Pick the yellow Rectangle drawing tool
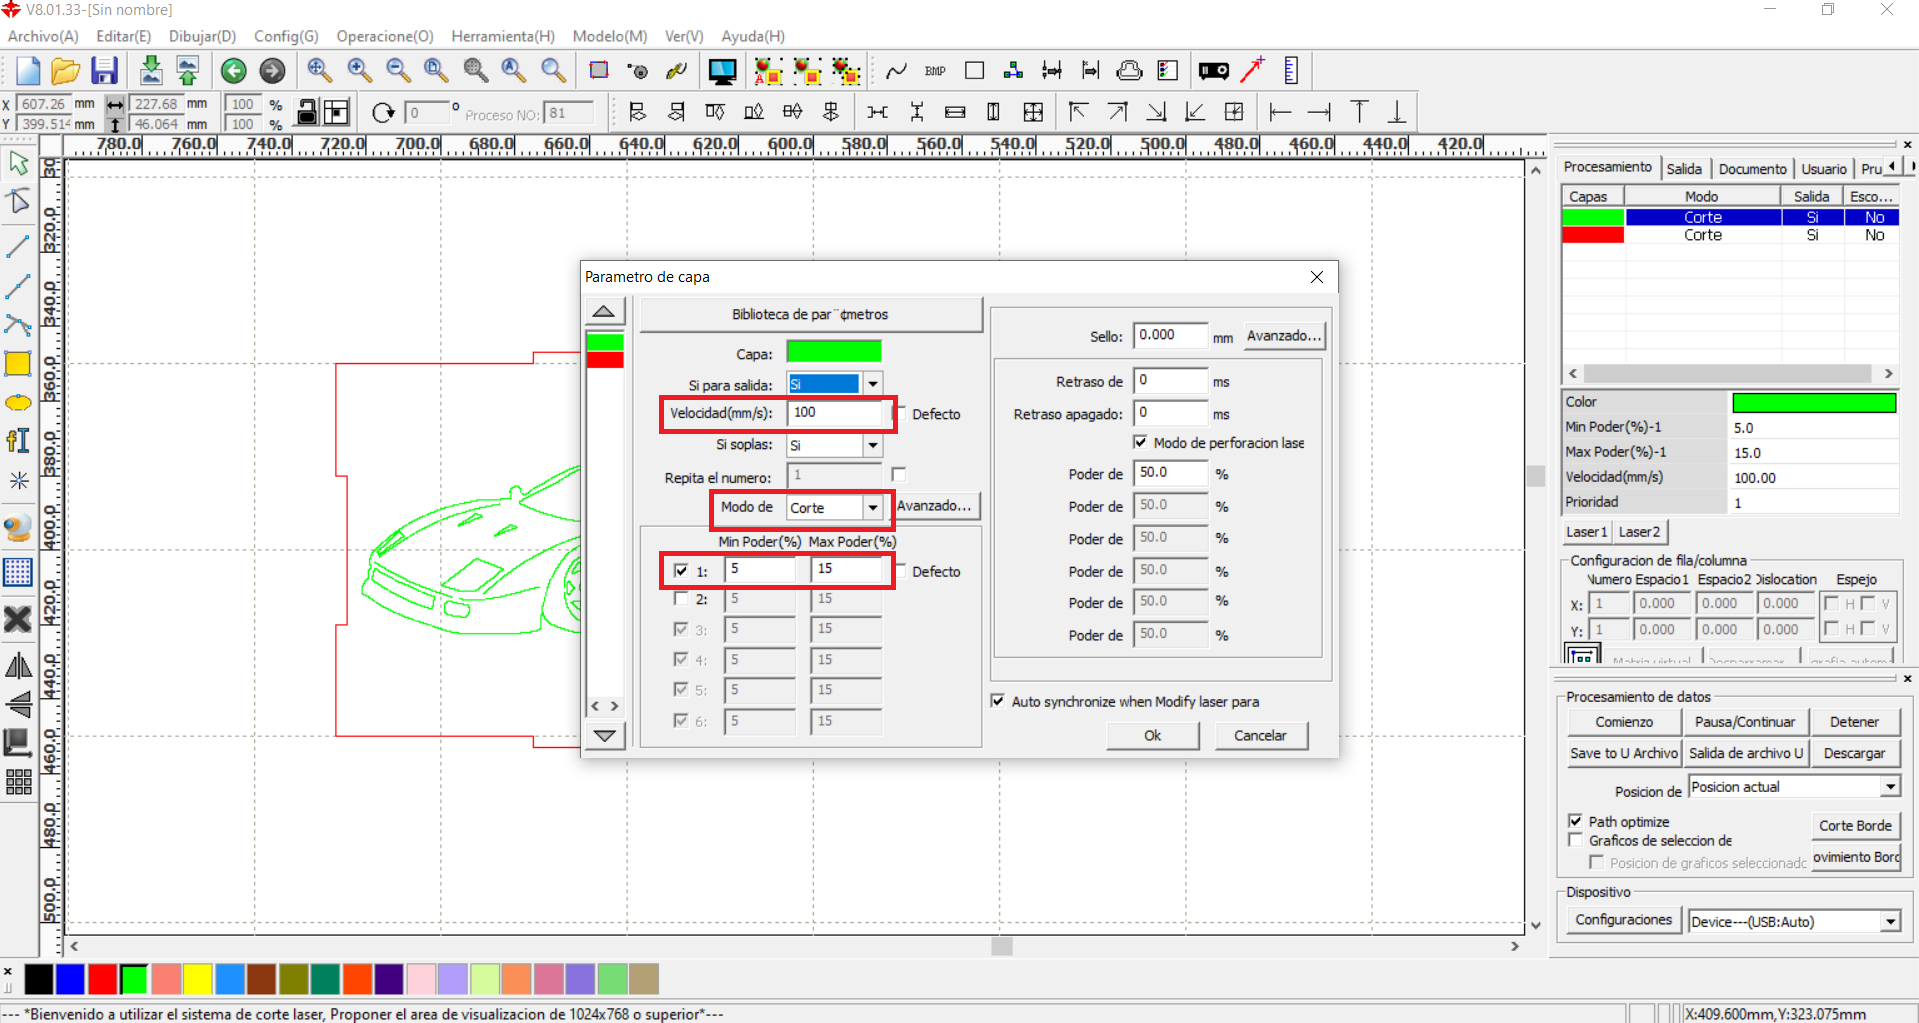This screenshot has height=1023, width=1919. (18, 364)
